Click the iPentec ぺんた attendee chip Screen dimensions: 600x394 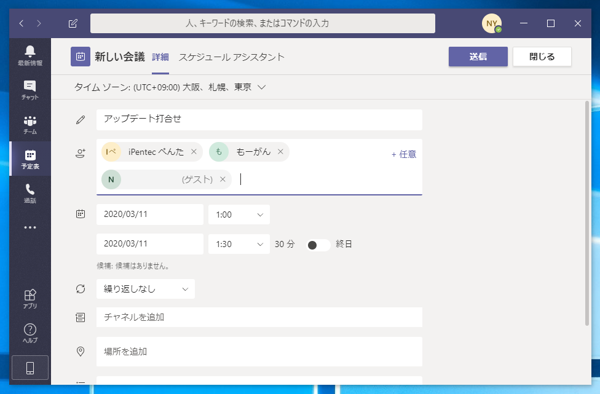point(151,152)
